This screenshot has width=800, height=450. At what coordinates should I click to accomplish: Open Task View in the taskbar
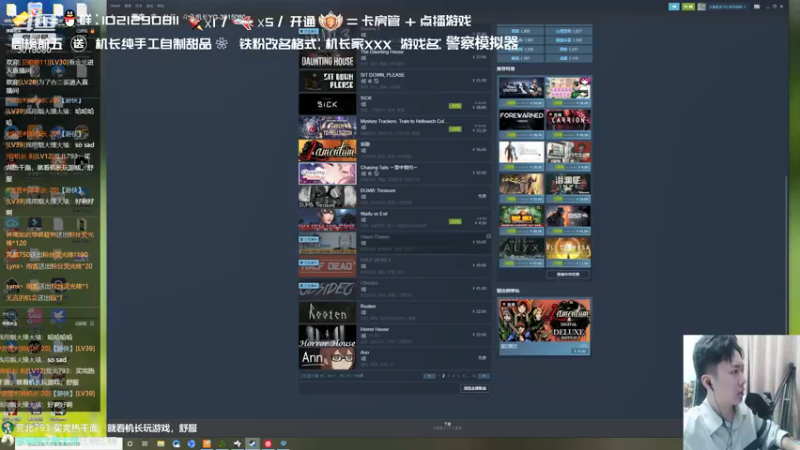click(x=145, y=444)
